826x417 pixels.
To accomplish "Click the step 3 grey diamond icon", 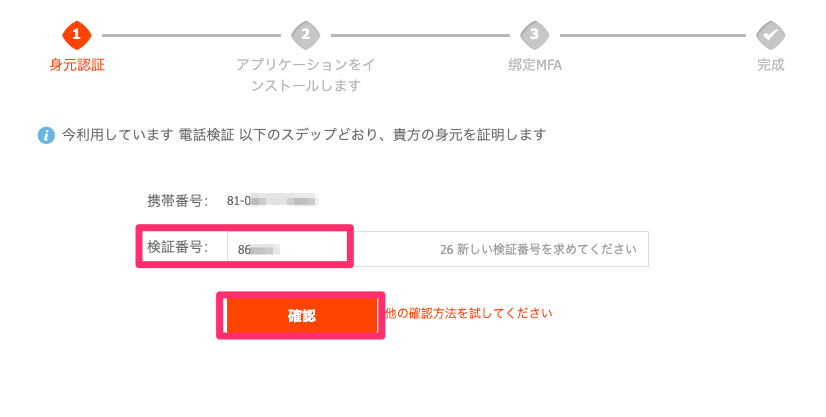I will pos(534,35).
